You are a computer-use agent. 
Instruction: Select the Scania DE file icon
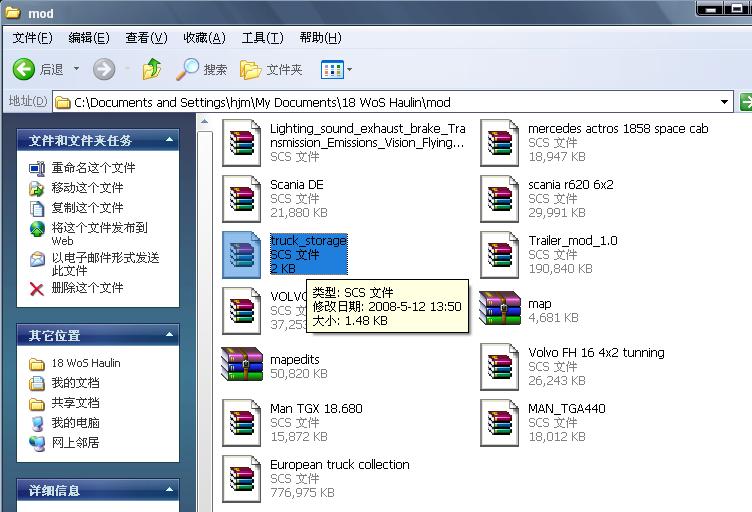241,198
